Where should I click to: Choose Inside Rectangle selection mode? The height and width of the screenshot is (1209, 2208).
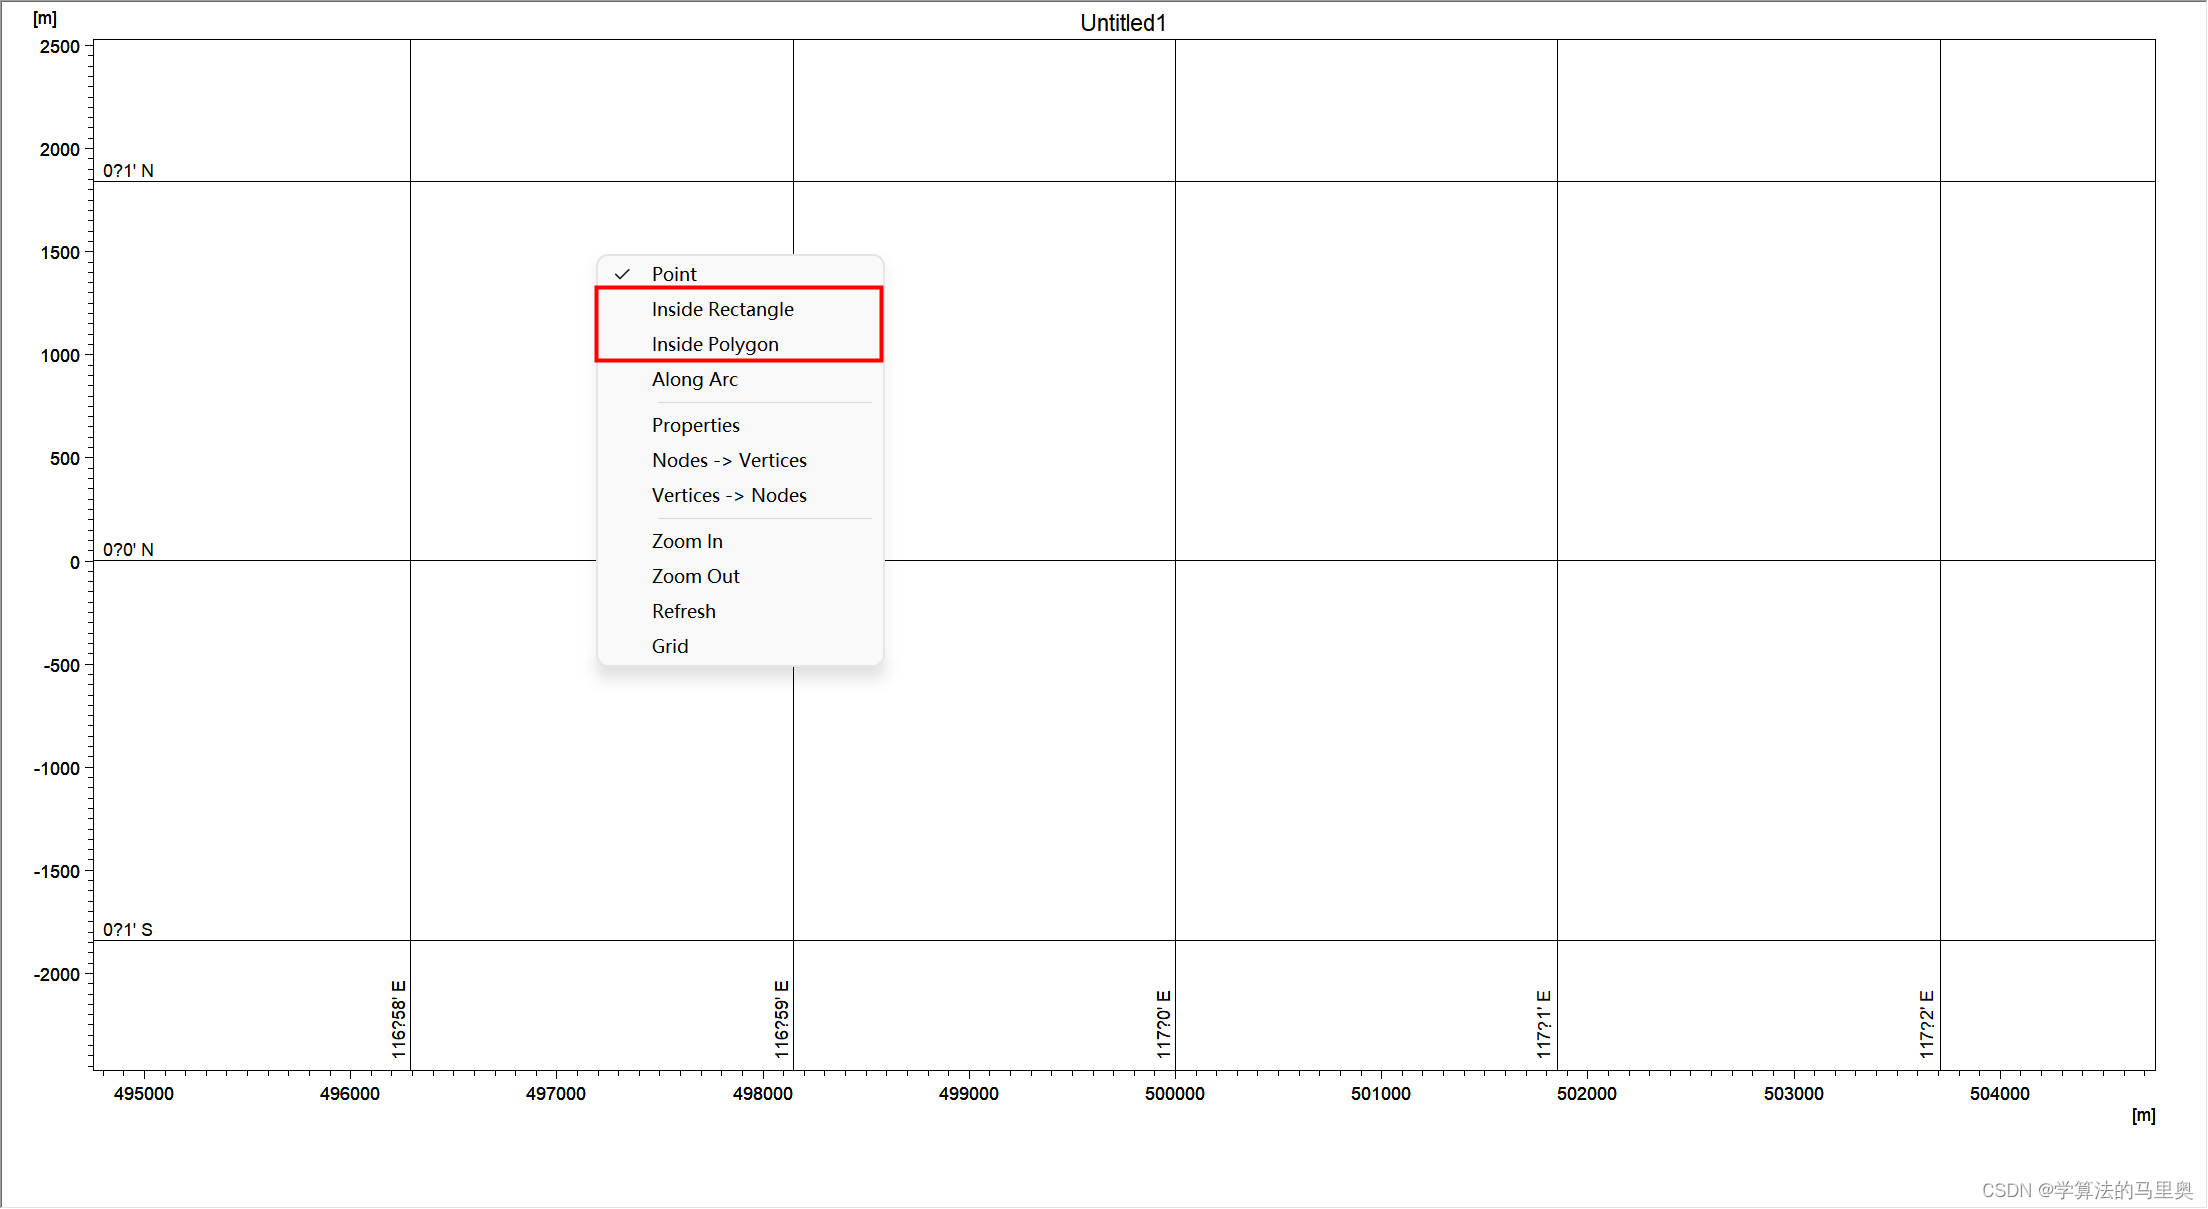pos(722,309)
